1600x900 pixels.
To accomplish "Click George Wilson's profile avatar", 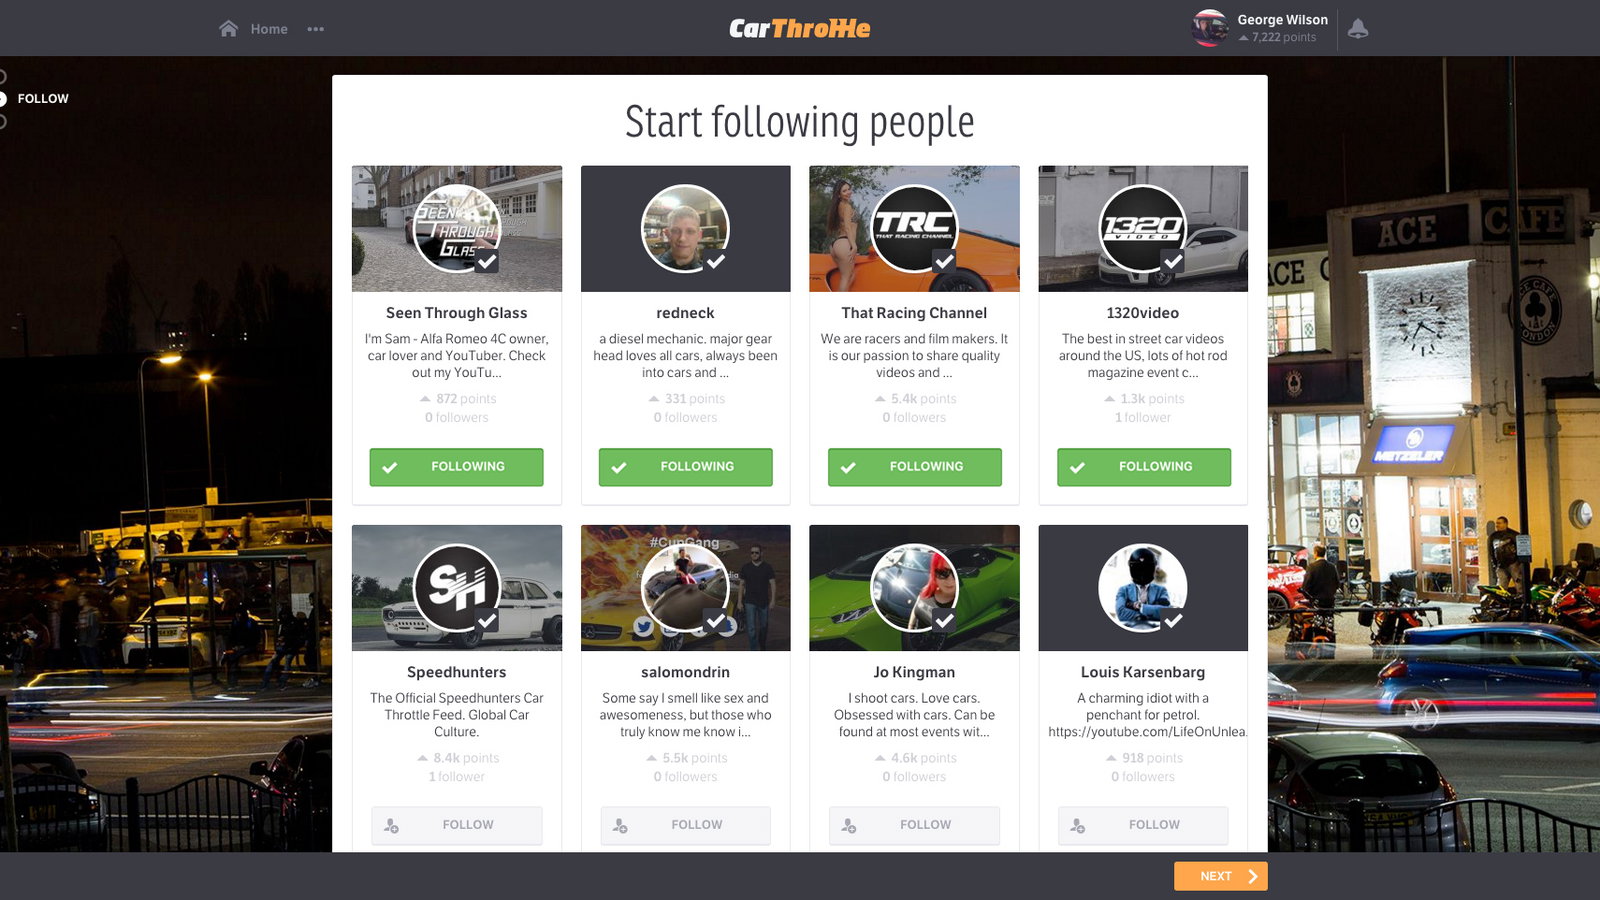I will click(1210, 28).
